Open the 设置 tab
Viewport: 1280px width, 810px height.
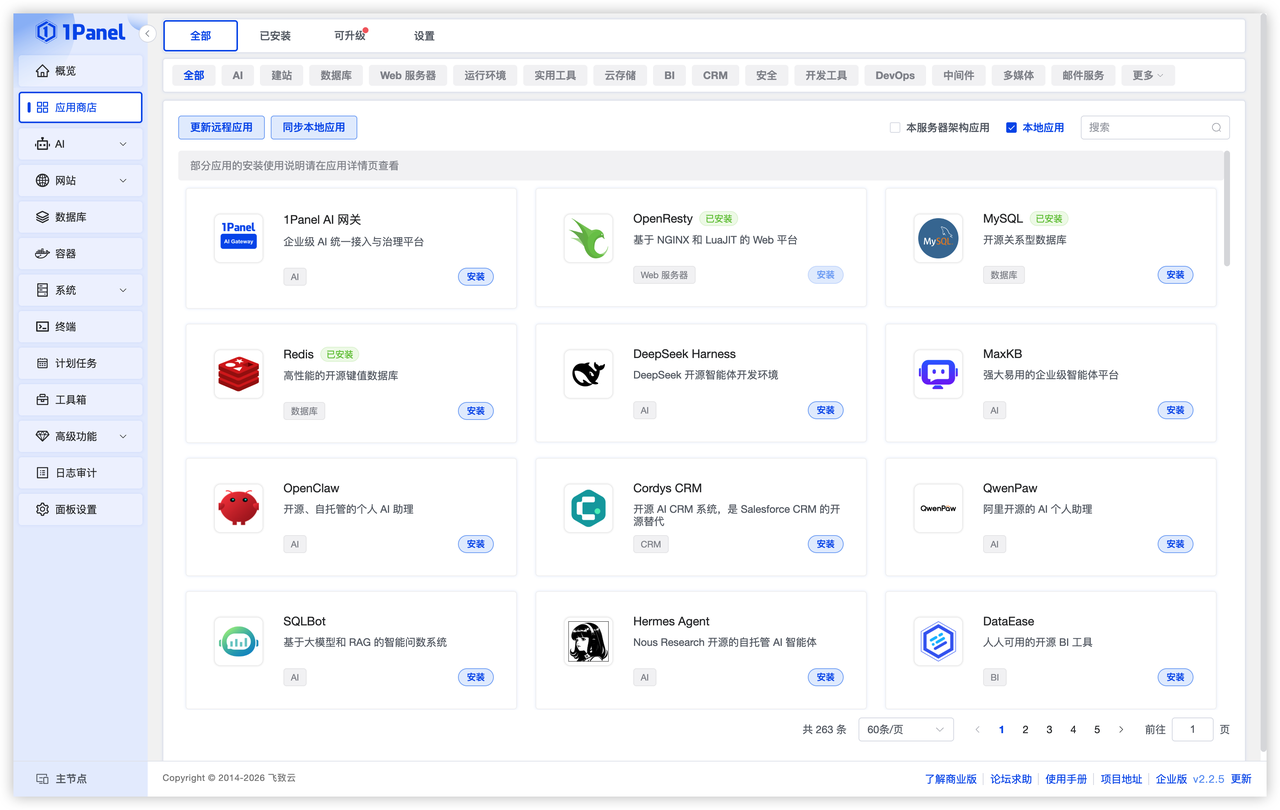[x=424, y=36]
